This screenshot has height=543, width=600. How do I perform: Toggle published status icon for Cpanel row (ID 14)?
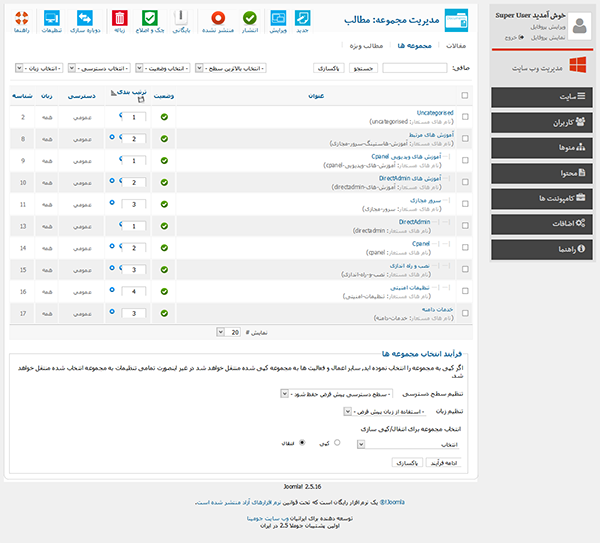tap(164, 248)
